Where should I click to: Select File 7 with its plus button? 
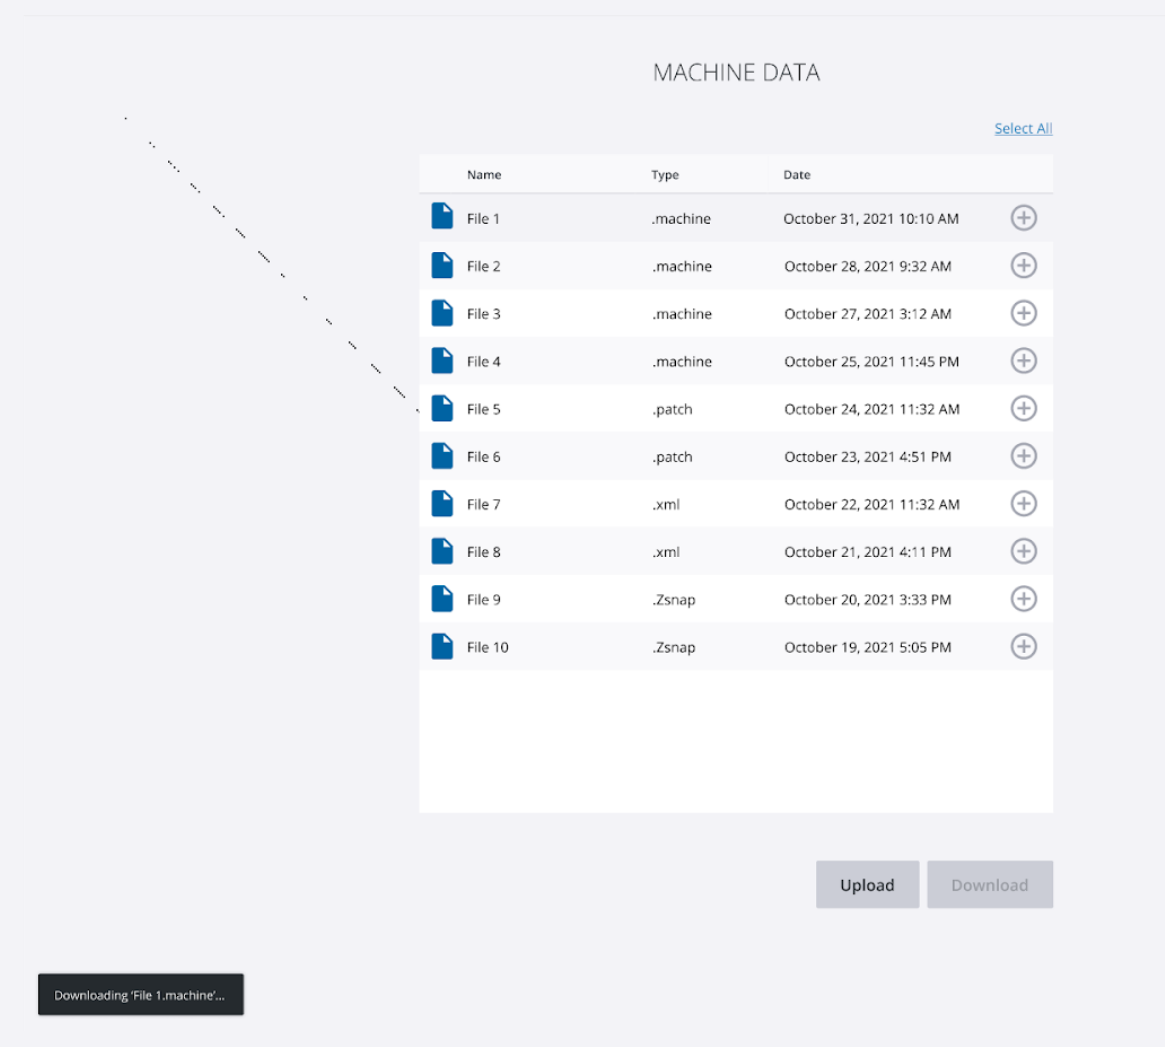(1023, 503)
